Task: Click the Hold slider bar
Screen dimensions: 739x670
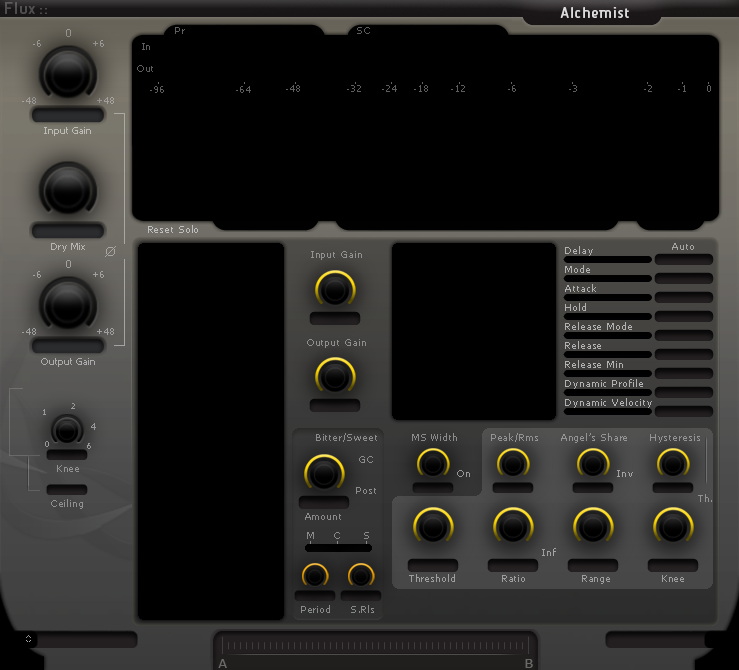Action: 608,316
